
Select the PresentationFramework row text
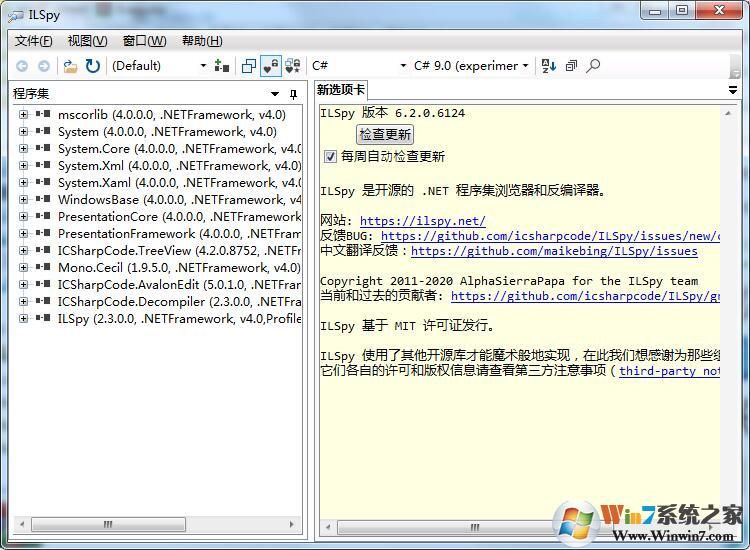pyautogui.click(x=179, y=234)
